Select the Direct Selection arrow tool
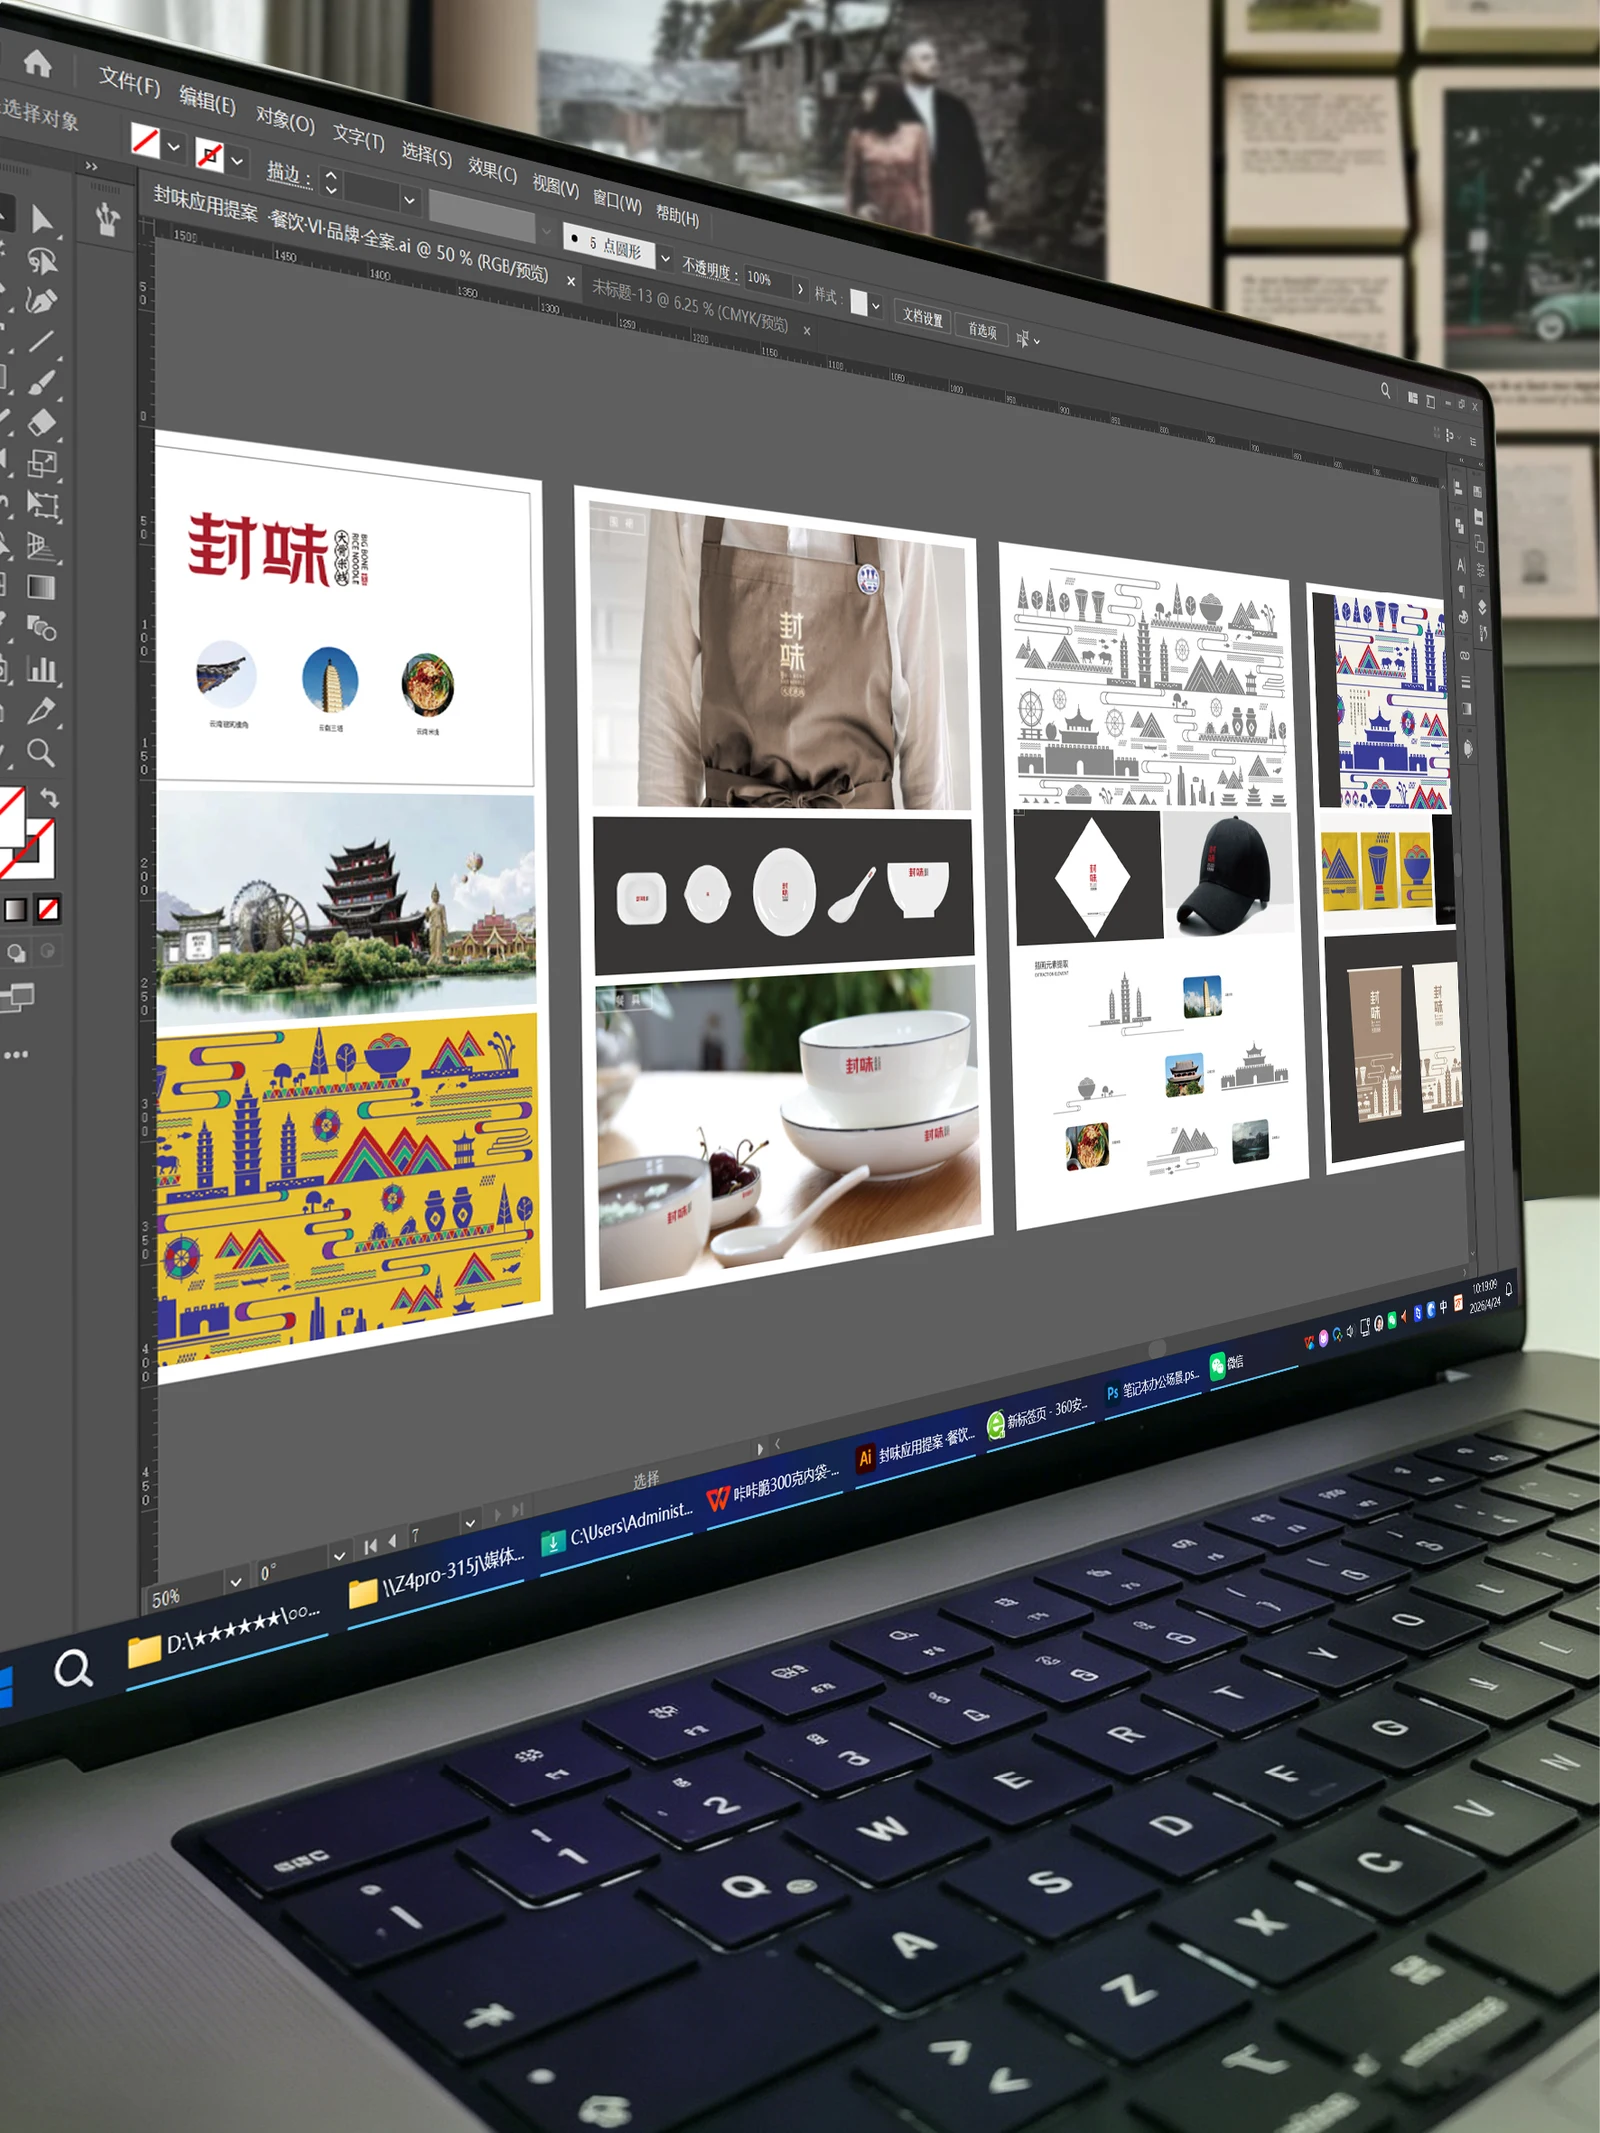This screenshot has height=2133, width=1600. 42,218
